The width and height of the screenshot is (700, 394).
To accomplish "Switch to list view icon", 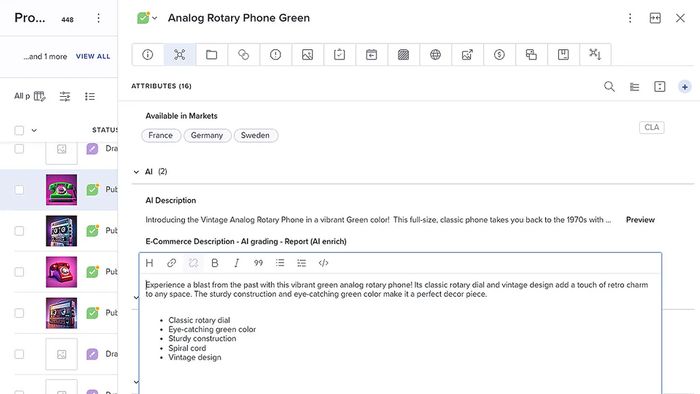I will (90, 96).
